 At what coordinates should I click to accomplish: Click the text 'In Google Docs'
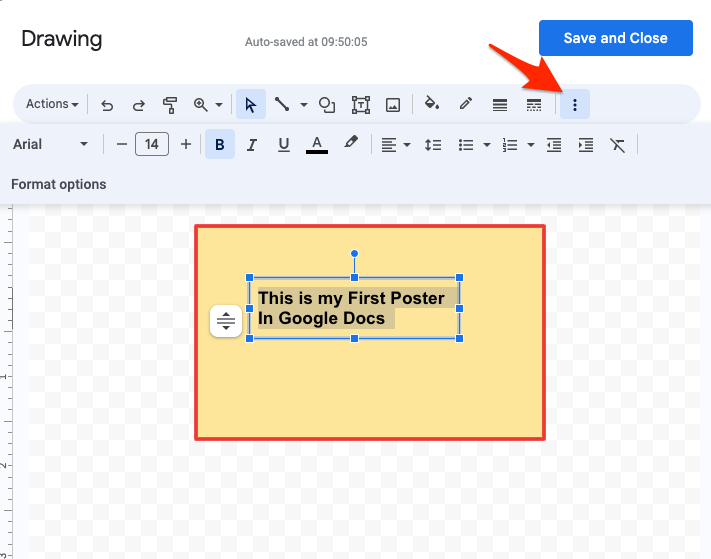tap(321, 318)
